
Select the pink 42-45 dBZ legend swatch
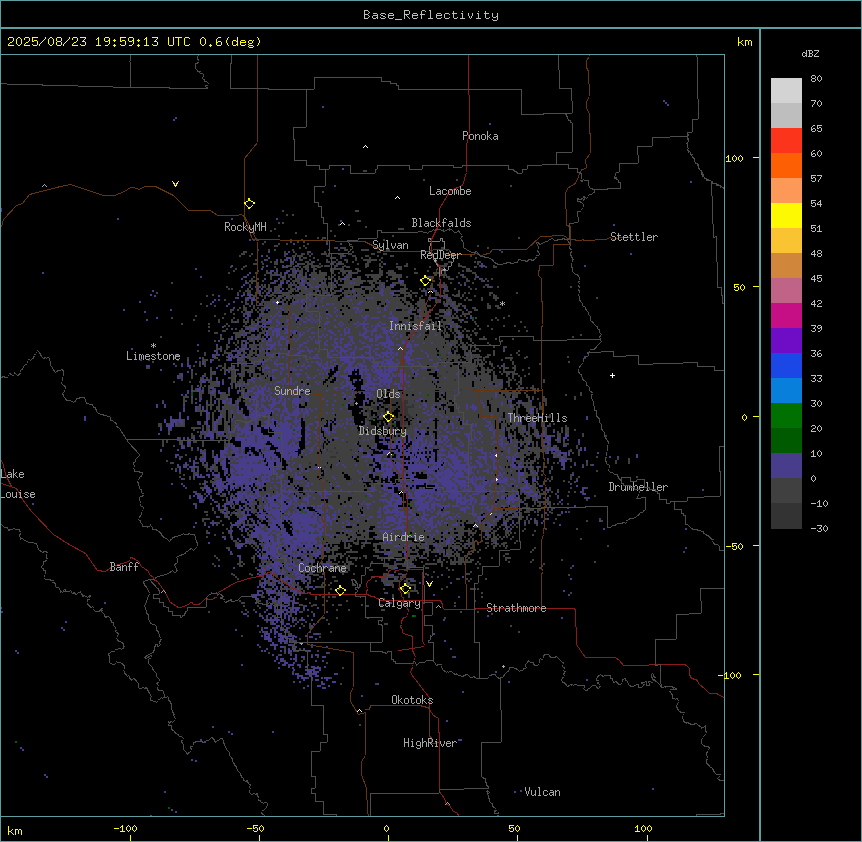click(786, 291)
